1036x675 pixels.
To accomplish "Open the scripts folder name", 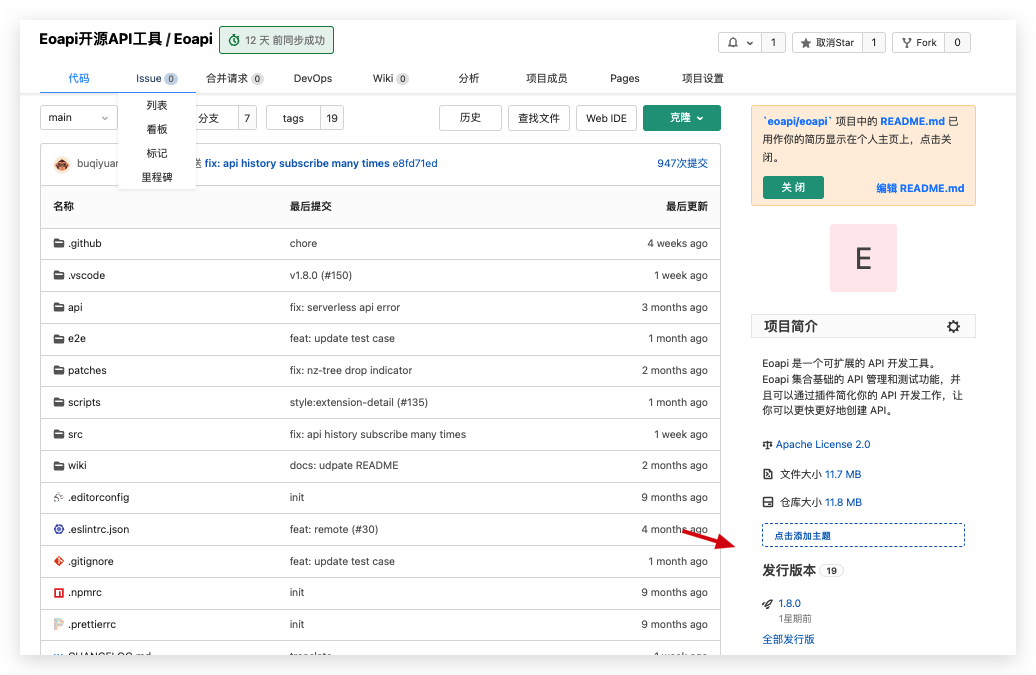I will (84, 402).
